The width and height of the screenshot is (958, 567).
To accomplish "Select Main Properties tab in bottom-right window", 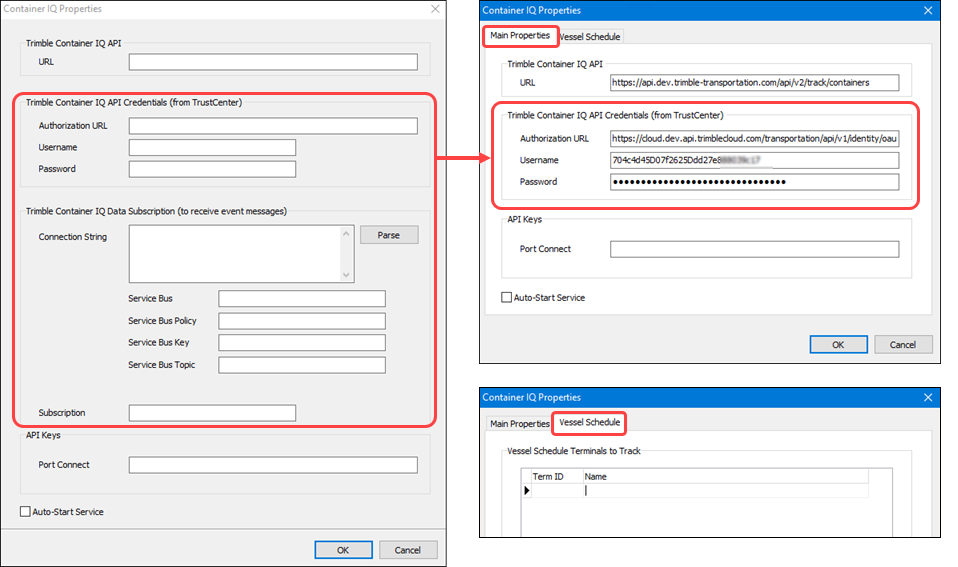I will 519,423.
